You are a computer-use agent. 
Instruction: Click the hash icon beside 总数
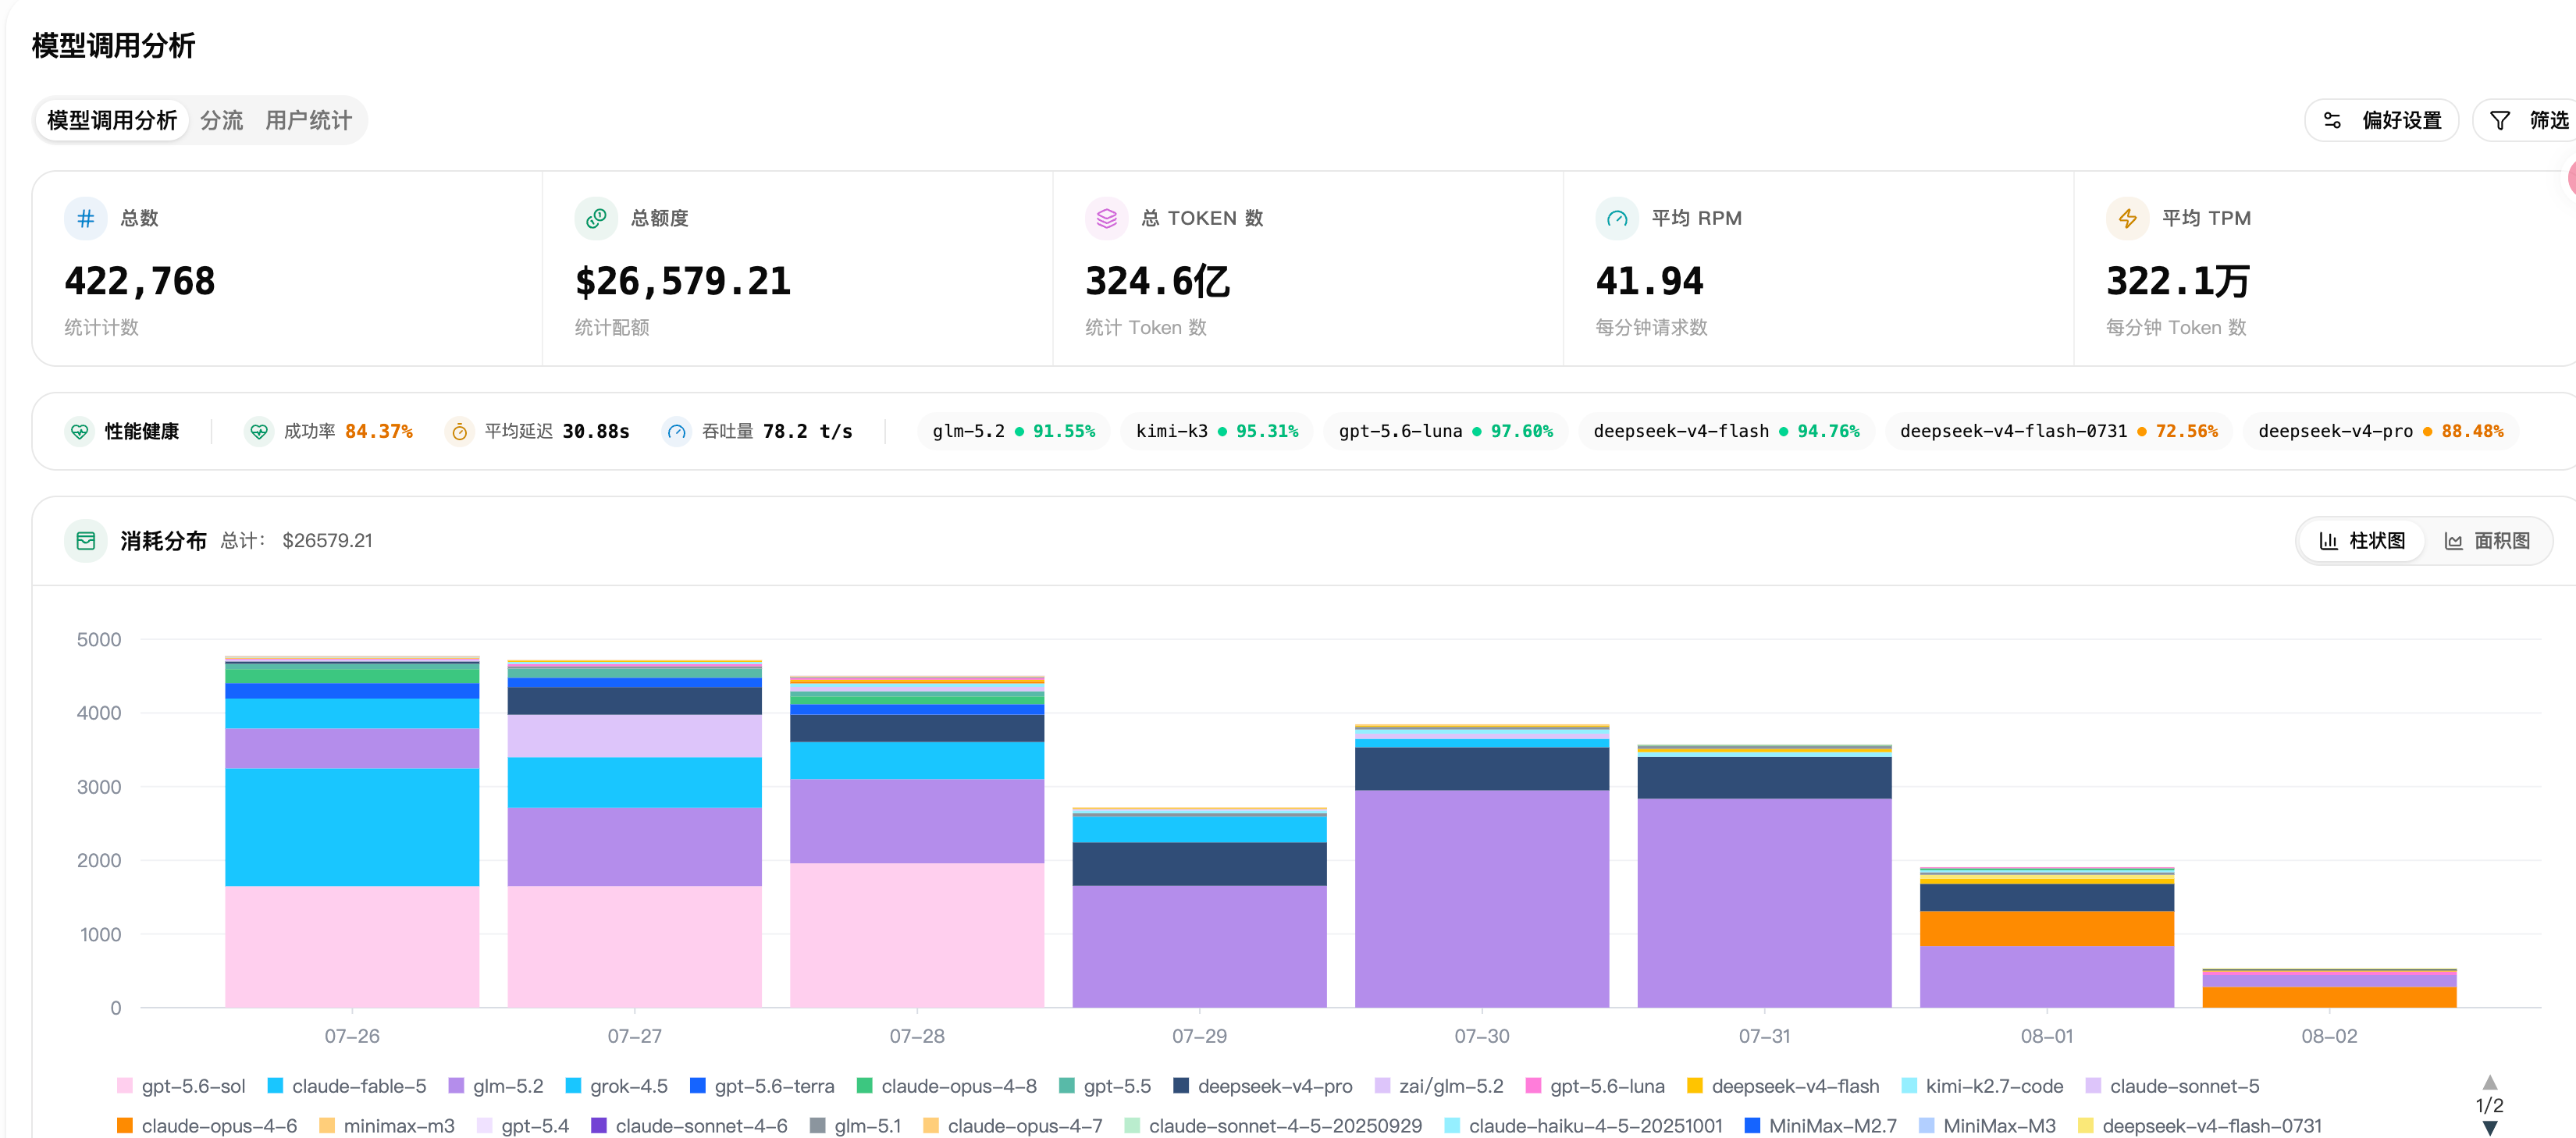click(x=86, y=218)
